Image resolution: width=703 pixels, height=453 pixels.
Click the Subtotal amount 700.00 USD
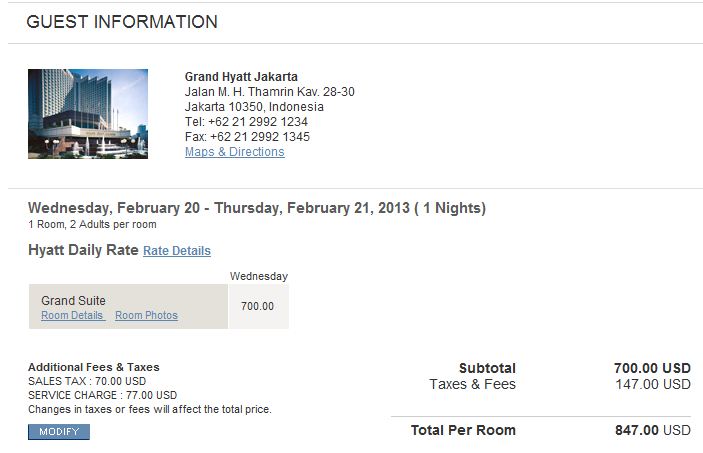pyautogui.click(x=651, y=369)
